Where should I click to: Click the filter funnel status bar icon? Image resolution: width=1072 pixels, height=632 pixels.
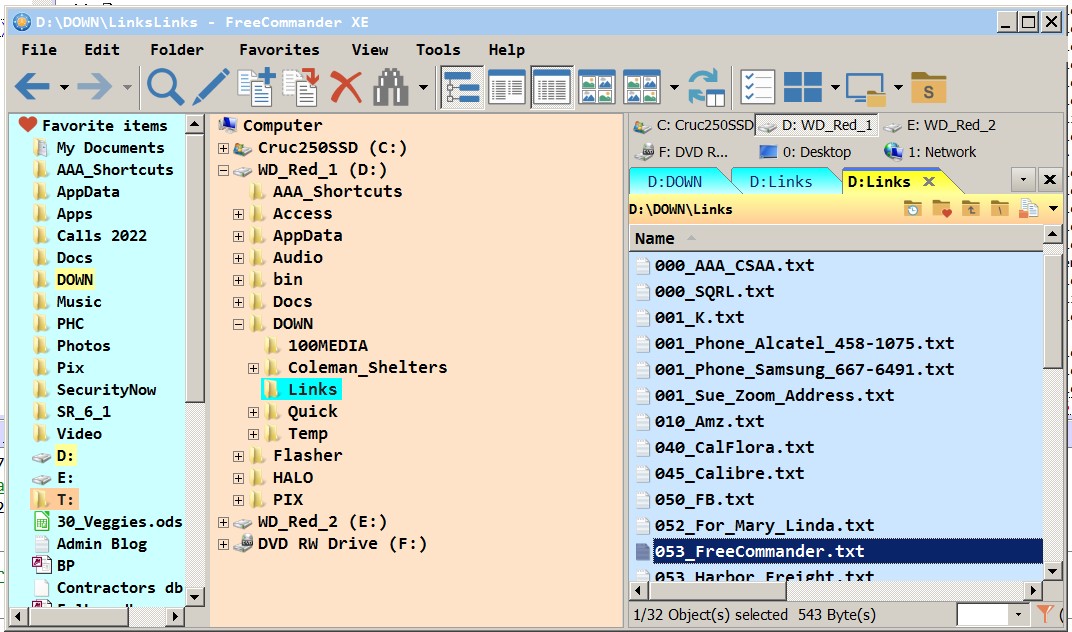coord(1045,614)
